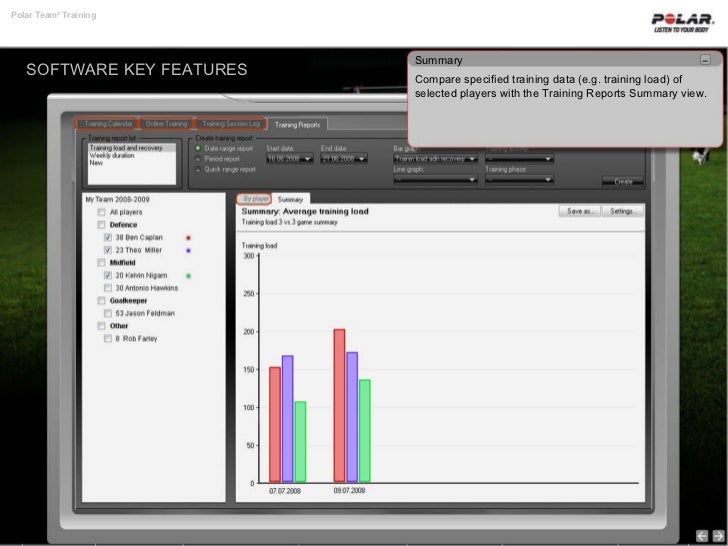This screenshot has height=546, width=728.
Task: Click the 07.07.2008 axis label
Action: tap(285, 491)
